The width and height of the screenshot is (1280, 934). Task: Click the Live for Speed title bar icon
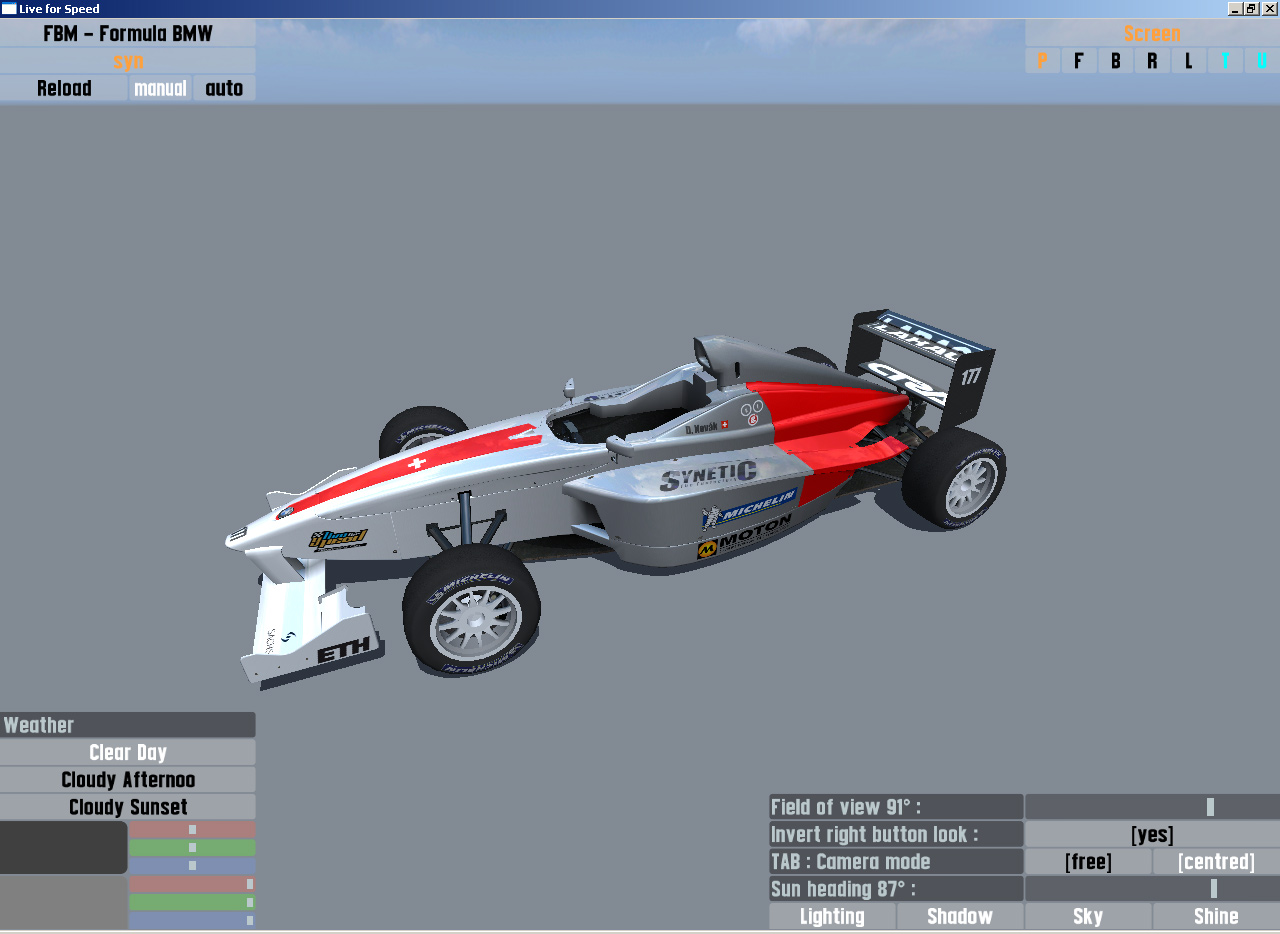pos(9,9)
